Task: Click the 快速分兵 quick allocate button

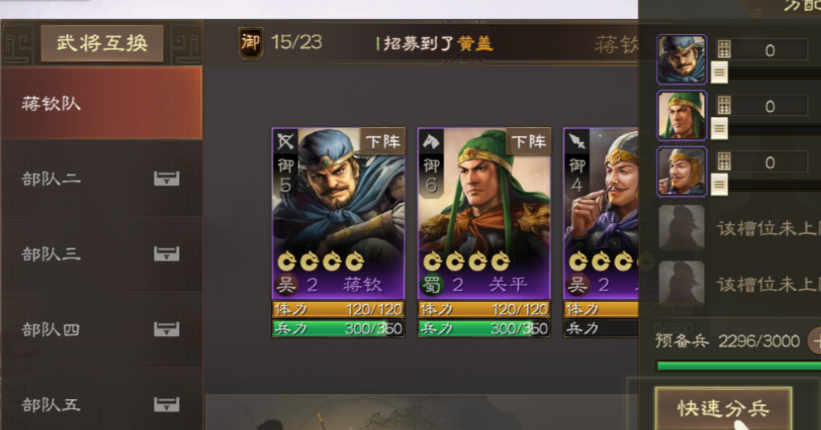Action: [723, 409]
